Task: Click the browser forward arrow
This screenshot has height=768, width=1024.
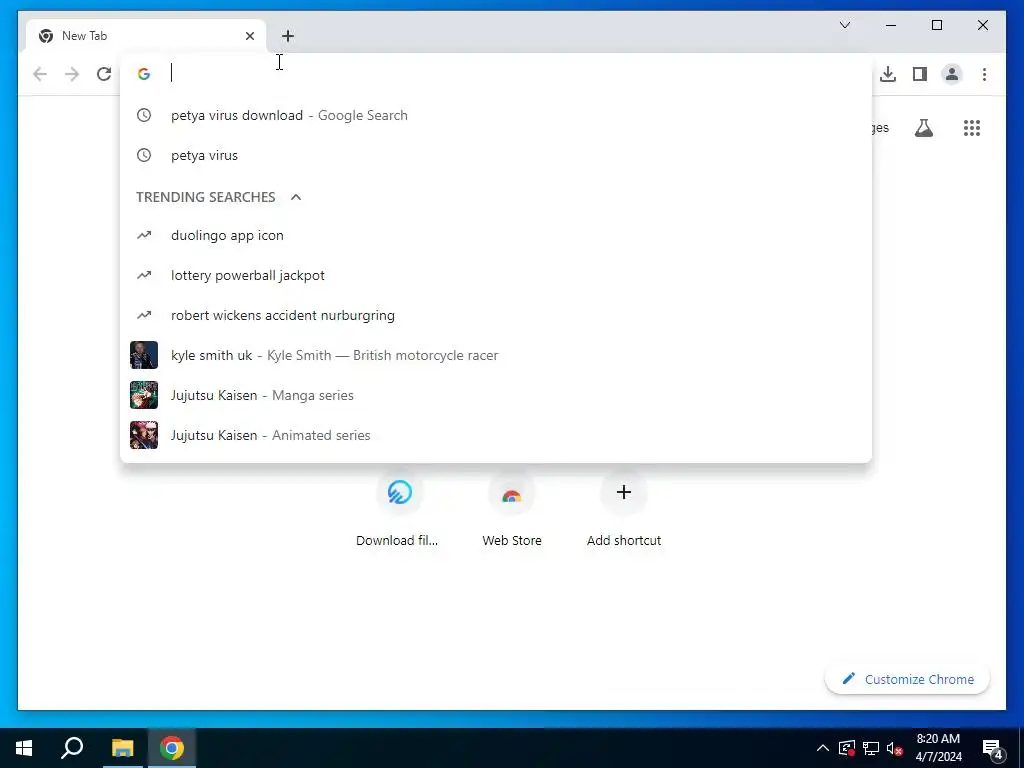Action: coord(72,74)
